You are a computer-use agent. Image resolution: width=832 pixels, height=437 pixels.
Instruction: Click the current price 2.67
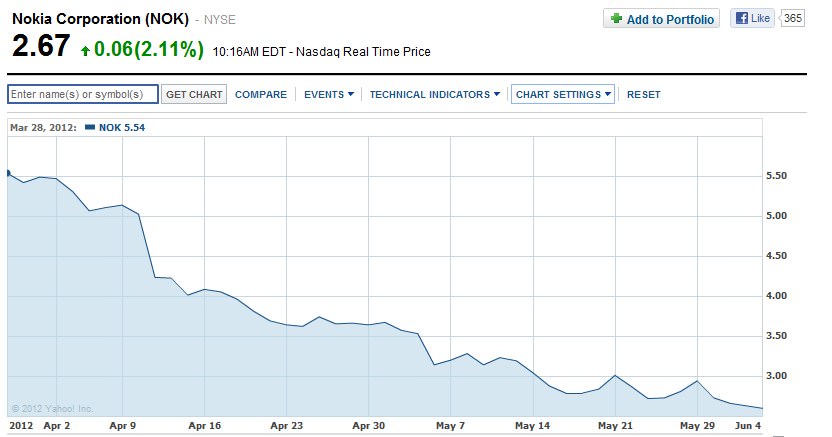41,46
